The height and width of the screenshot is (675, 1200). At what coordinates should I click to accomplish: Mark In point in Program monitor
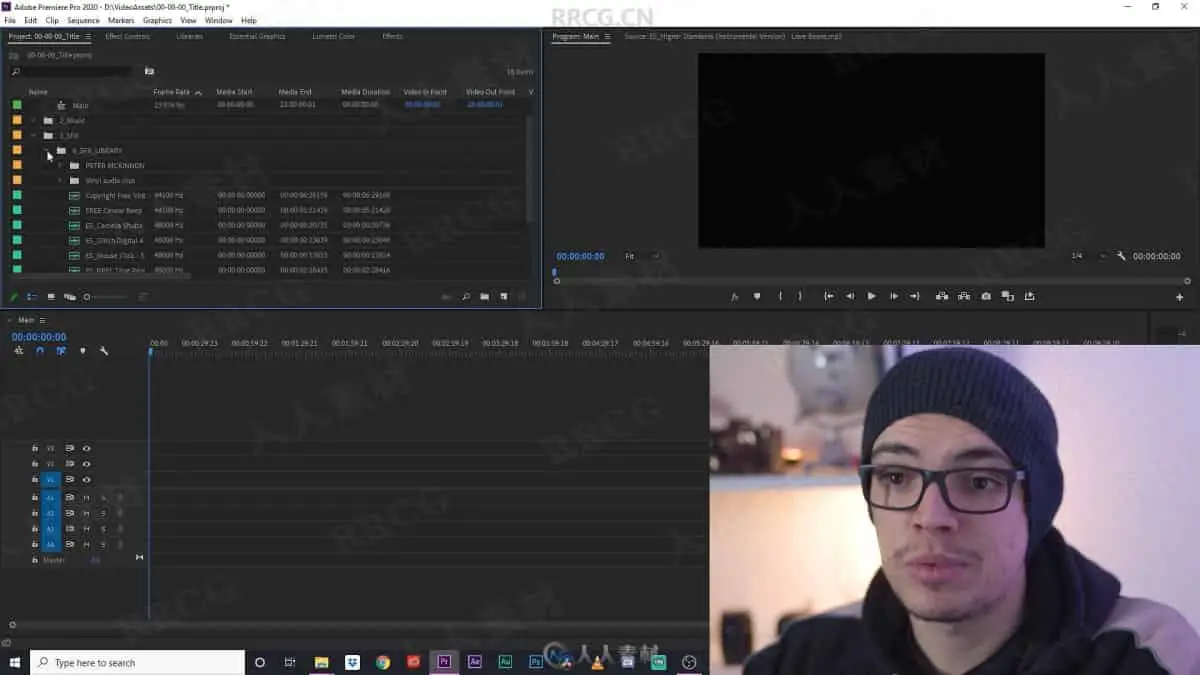780,296
